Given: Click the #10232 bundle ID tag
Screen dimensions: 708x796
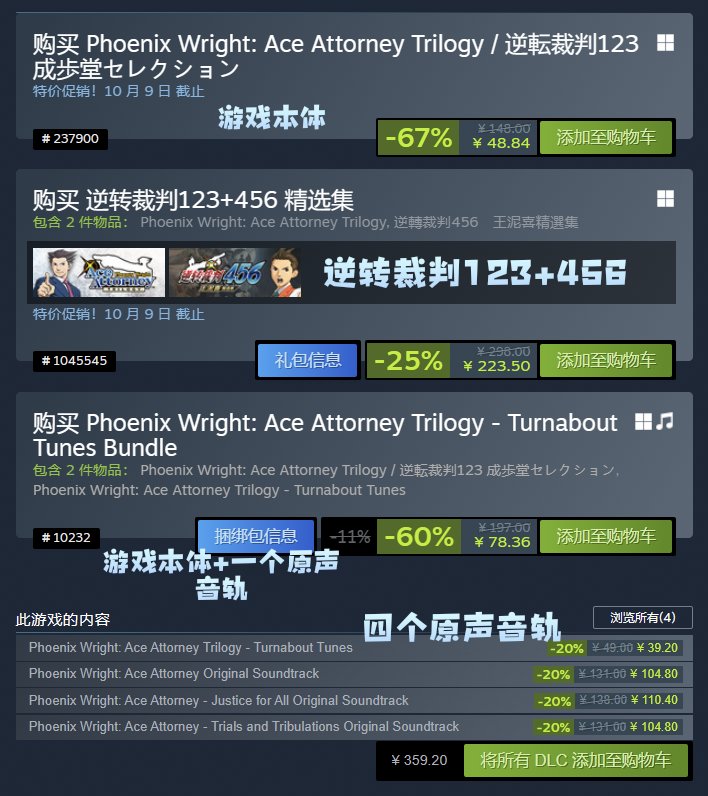Looking at the screenshot, I should [x=66, y=538].
